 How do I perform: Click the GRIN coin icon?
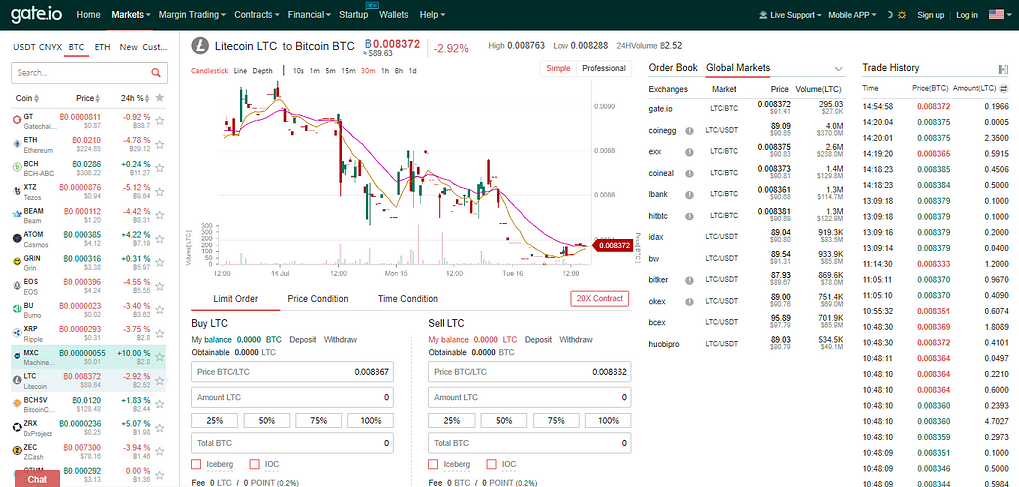pos(18,262)
